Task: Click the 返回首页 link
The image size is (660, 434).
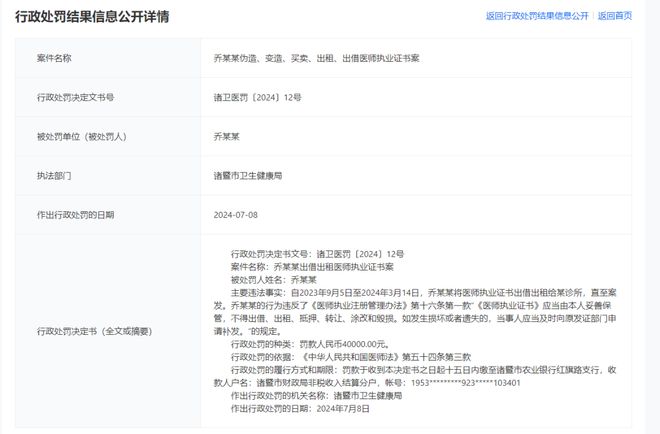Action: [x=615, y=16]
